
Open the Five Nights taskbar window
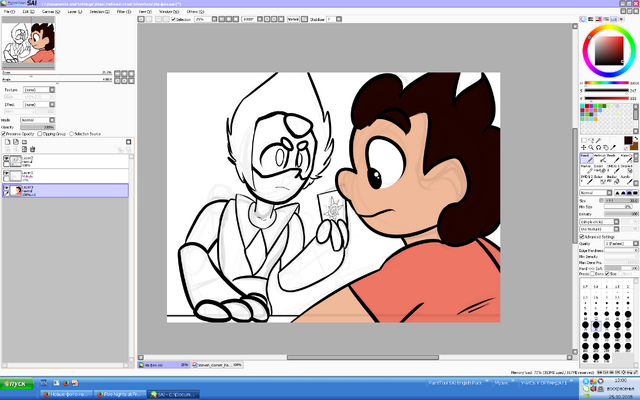coord(118,394)
